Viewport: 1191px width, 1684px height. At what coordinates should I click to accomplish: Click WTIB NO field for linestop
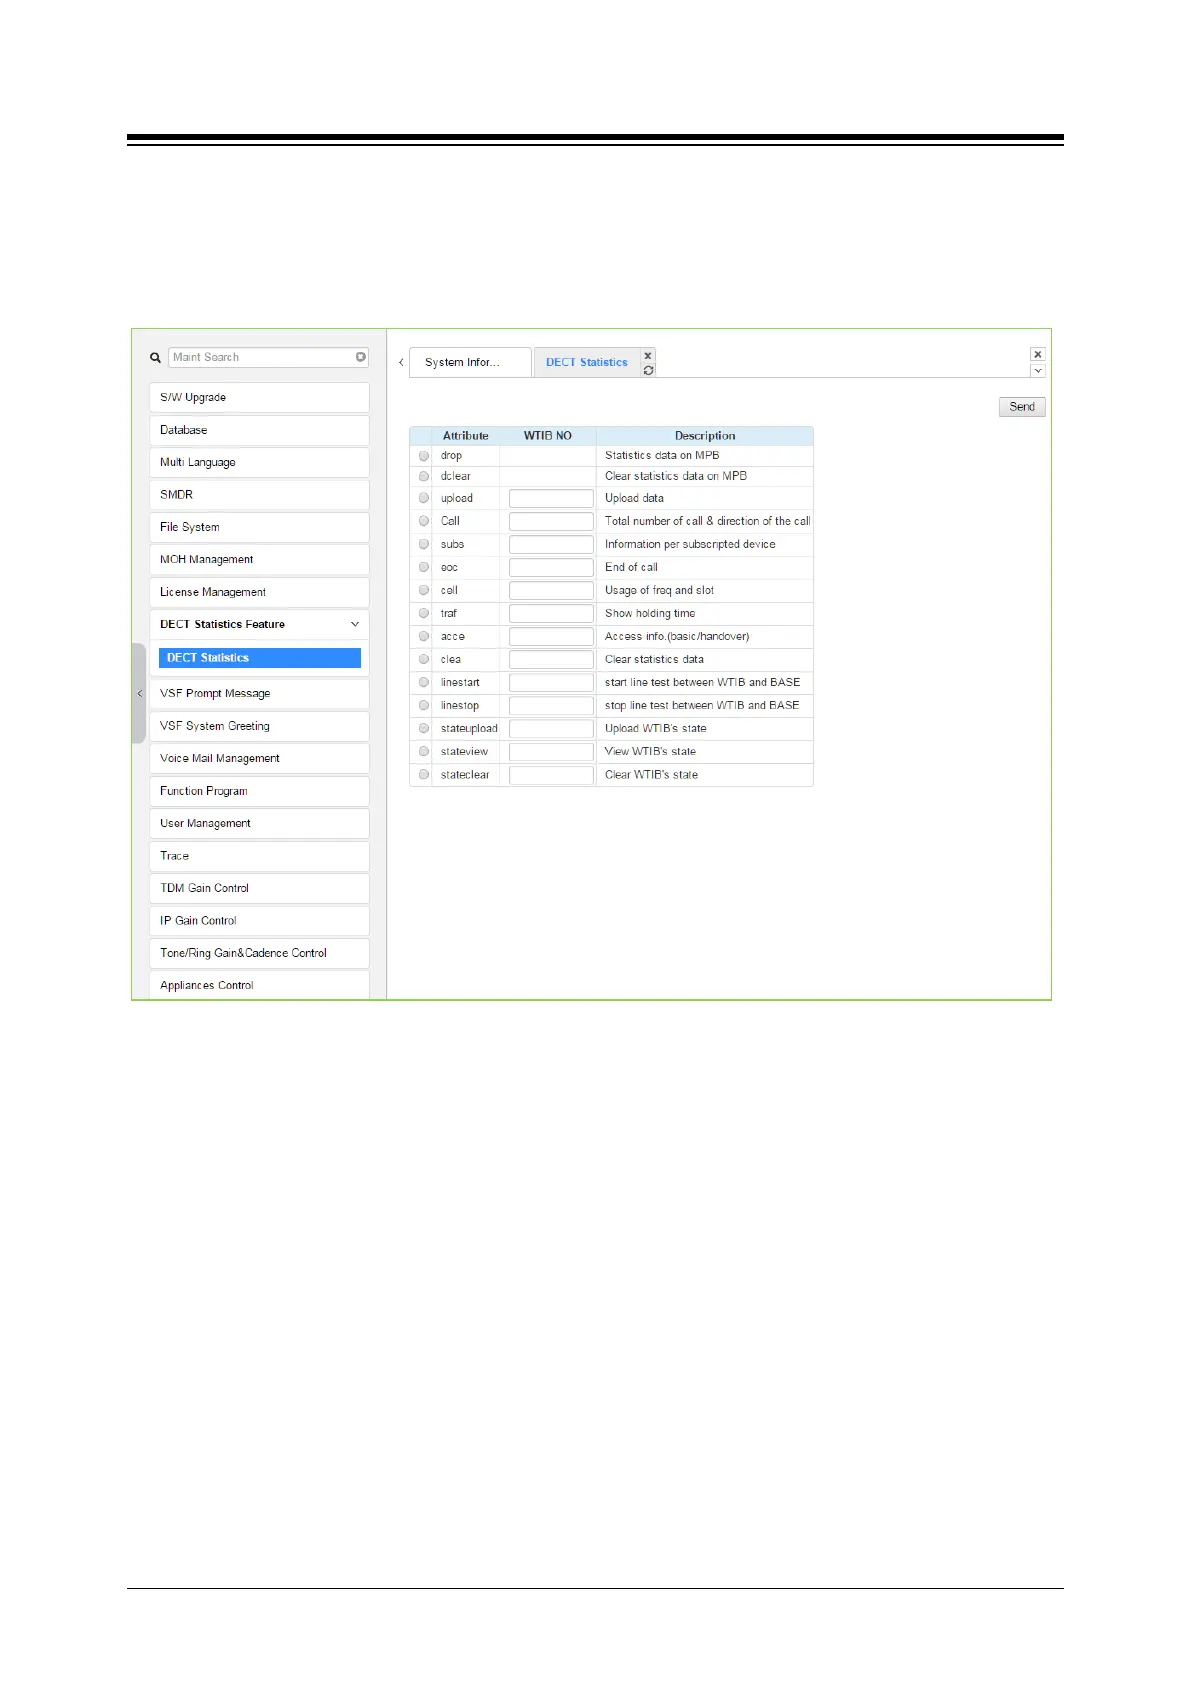551,705
